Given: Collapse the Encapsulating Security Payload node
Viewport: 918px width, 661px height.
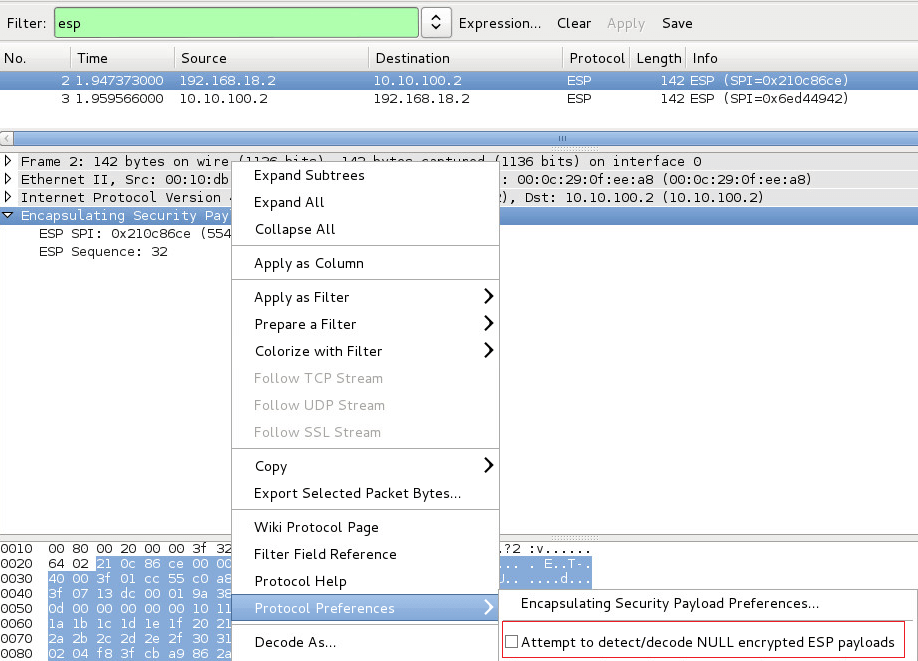Looking at the screenshot, I should pyautogui.click(x=8, y=215).
